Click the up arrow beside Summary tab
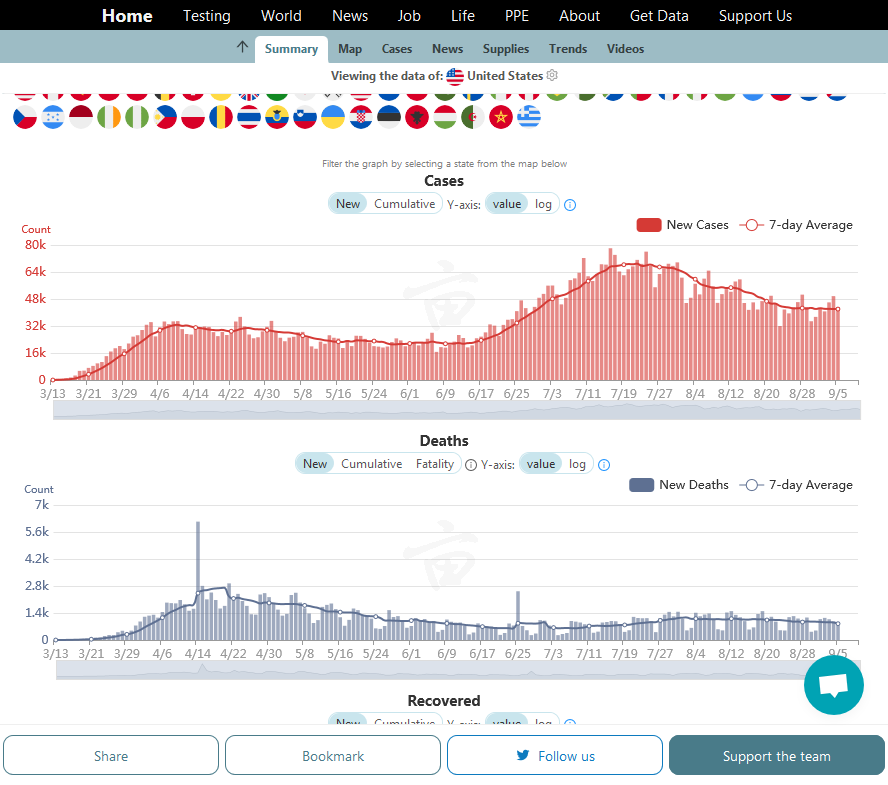The width and height of the screenshot is (888, 785). 242,47
